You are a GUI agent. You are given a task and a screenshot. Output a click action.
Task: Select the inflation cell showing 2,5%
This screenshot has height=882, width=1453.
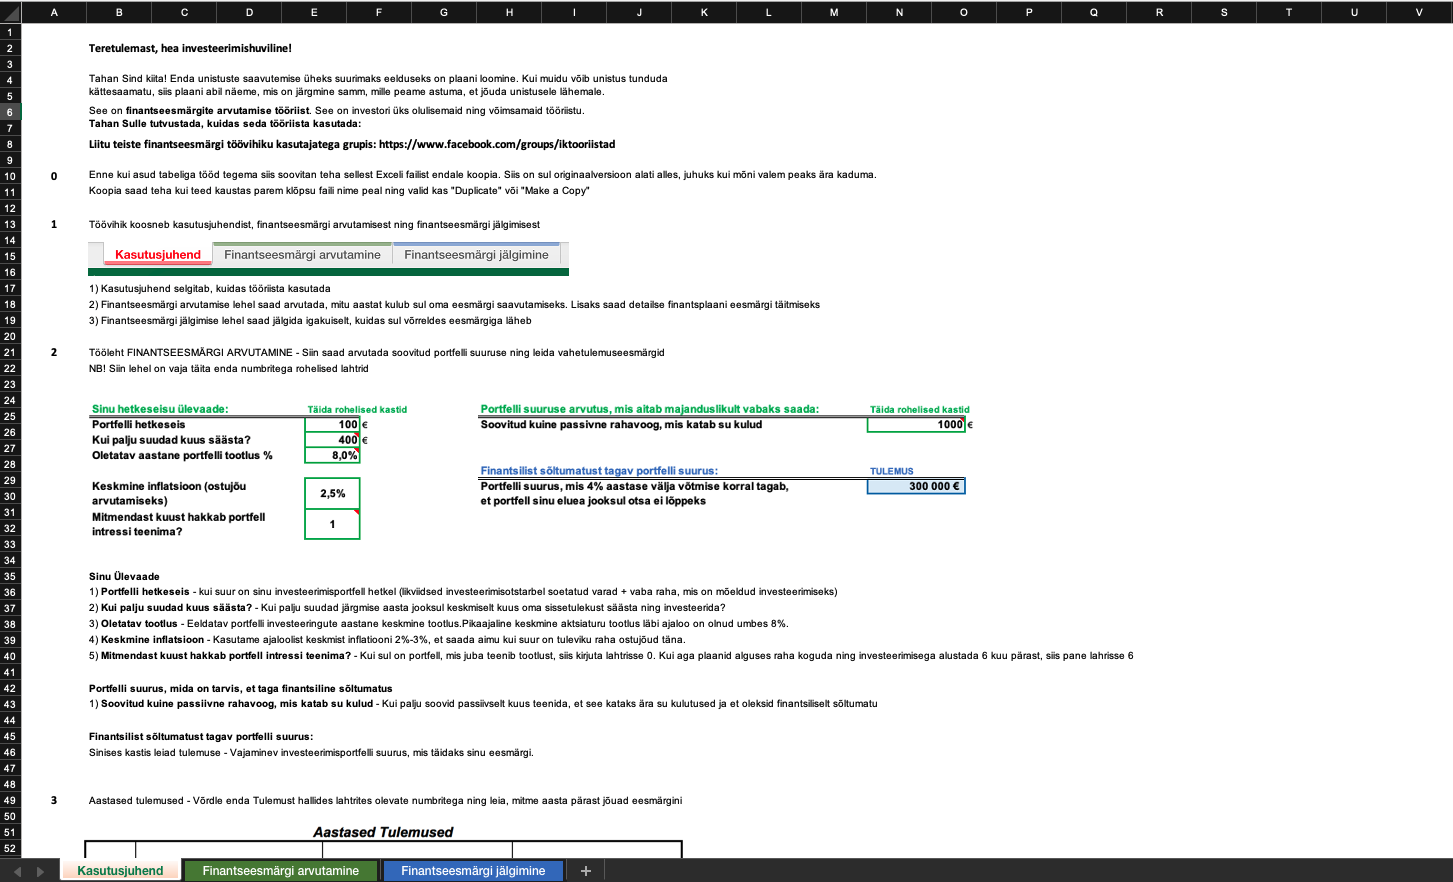332,493
